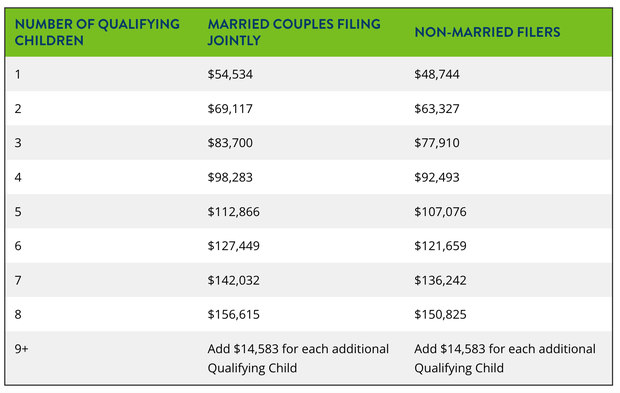Viewport: 620px width, 393px height.
Task: Click the $127,449 value
Action: [x=234, y=246]
